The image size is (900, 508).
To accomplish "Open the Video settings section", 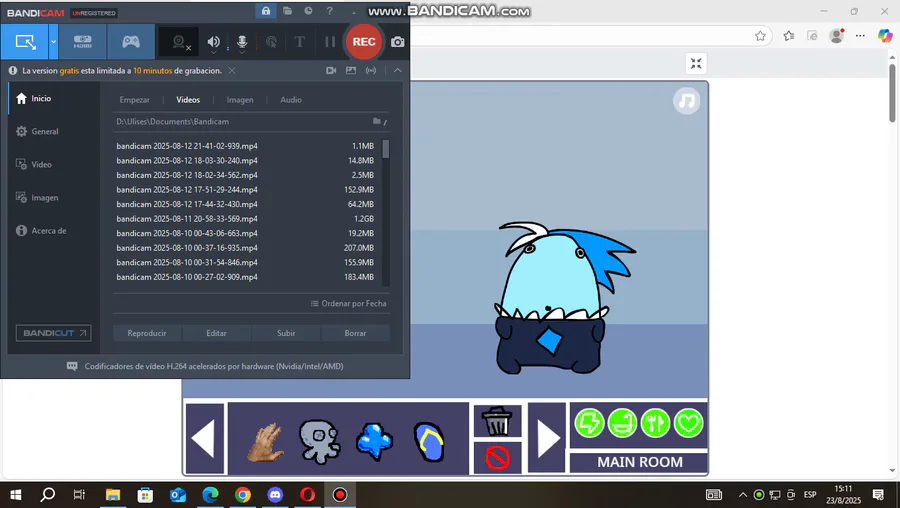I will pos(54,165).
